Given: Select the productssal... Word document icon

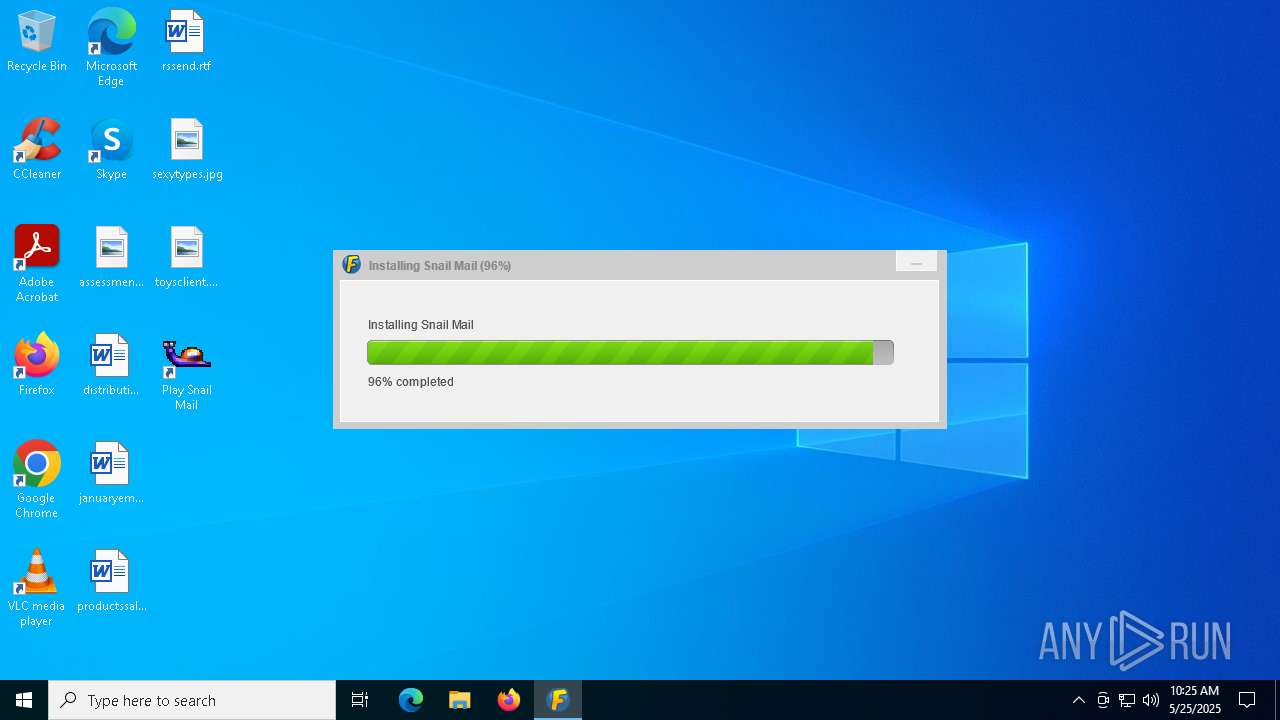Looking at the screenshot, I should 111,582.
